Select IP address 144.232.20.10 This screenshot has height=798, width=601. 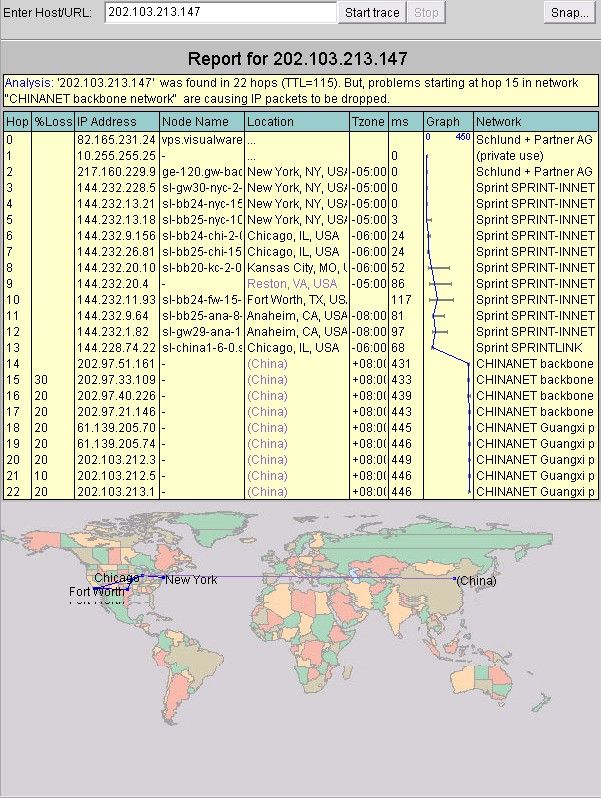117,268
